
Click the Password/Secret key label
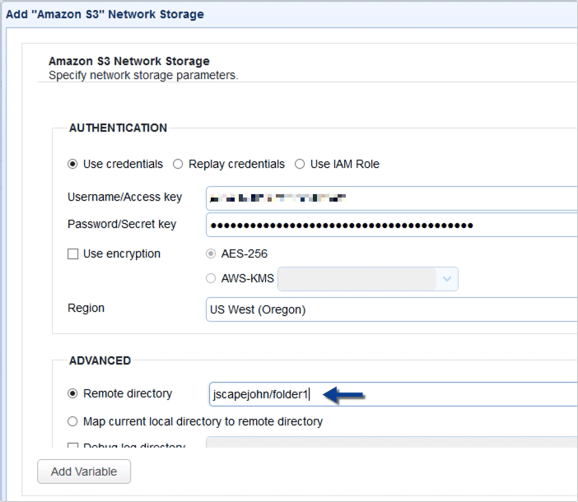point(122,224)
